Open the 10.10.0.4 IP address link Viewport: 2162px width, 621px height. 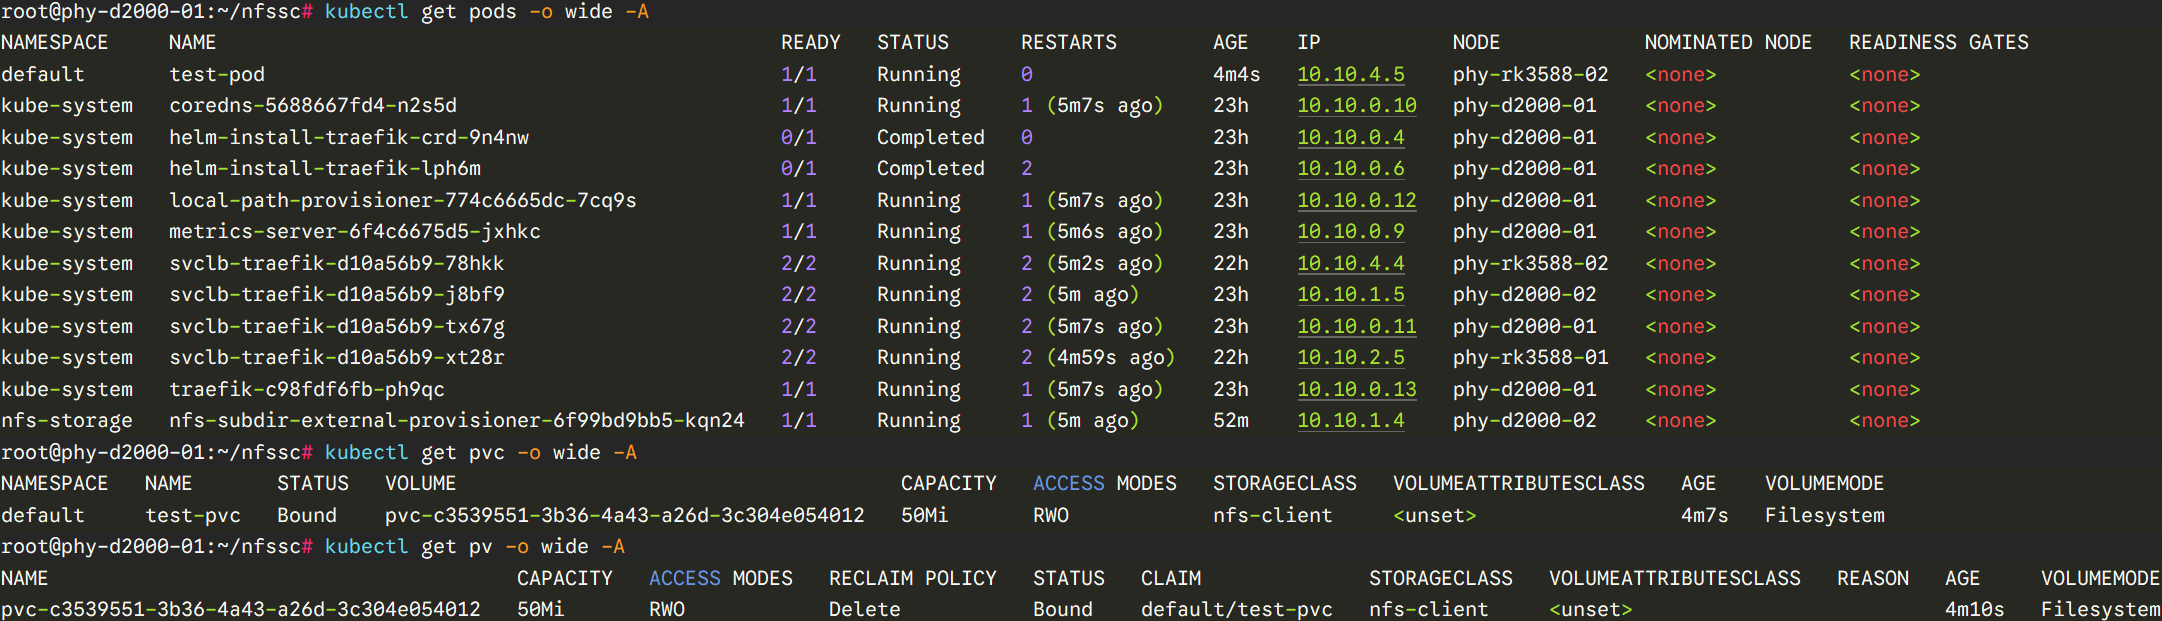coord(1350,137)
